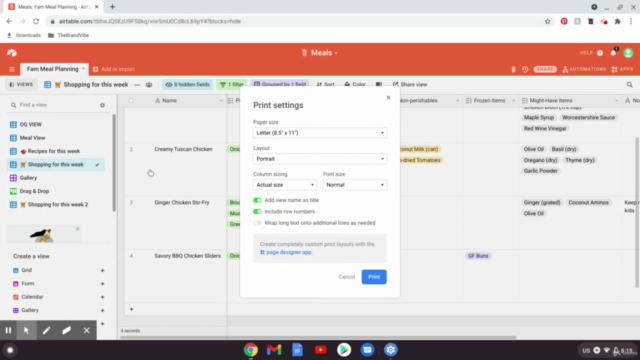Viewport: 640px width, 360px height.
Task: Add a new Grid view
Action: point(102,270)
